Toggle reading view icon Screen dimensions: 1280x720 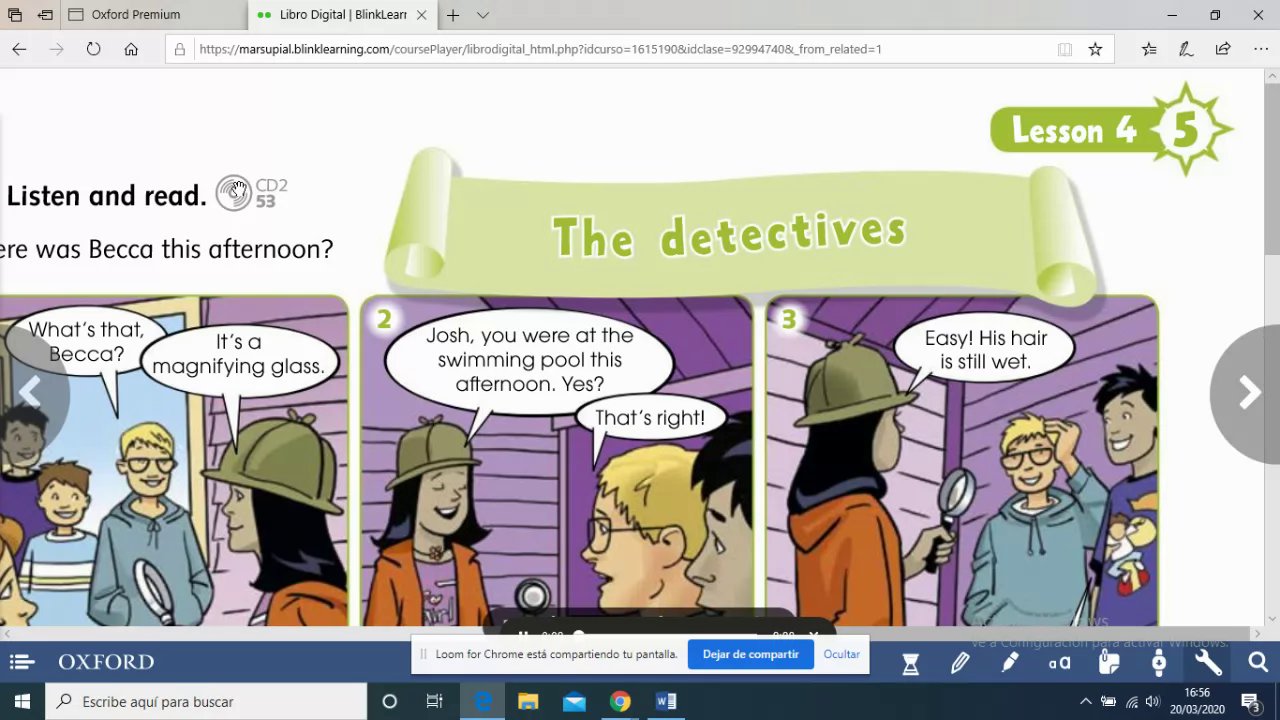1065,49
